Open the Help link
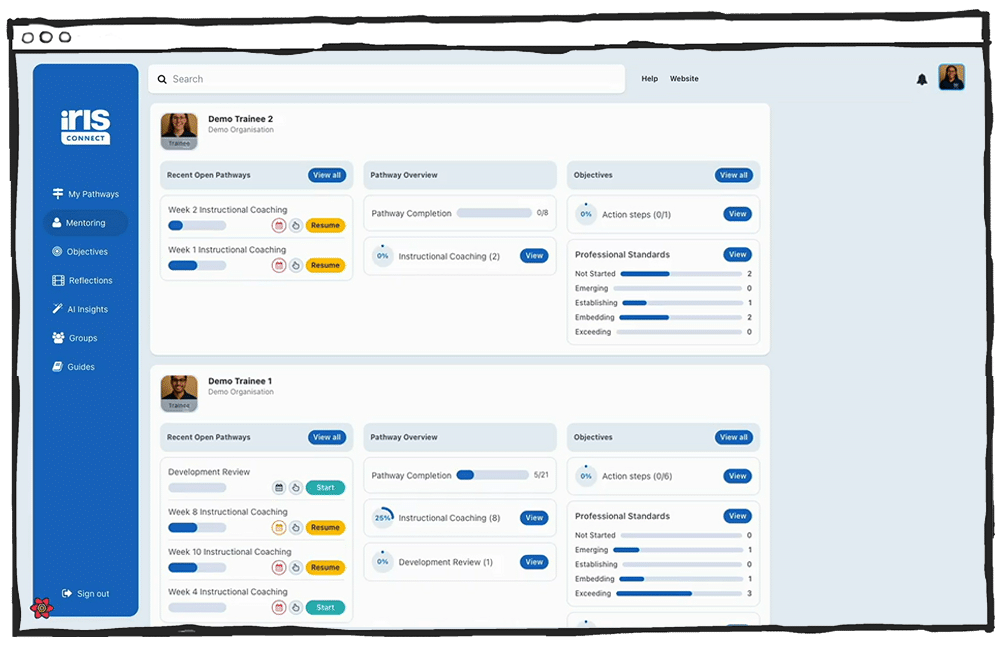1000x651 pixels. pos(649,78)
